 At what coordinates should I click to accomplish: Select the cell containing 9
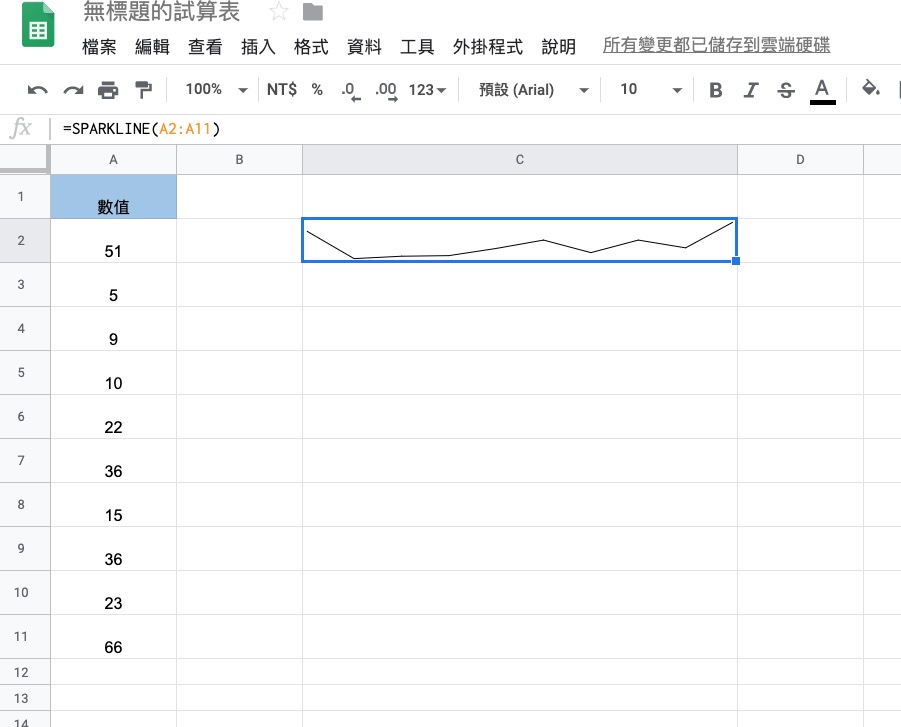pyautogui.click(x=113, y=329)
